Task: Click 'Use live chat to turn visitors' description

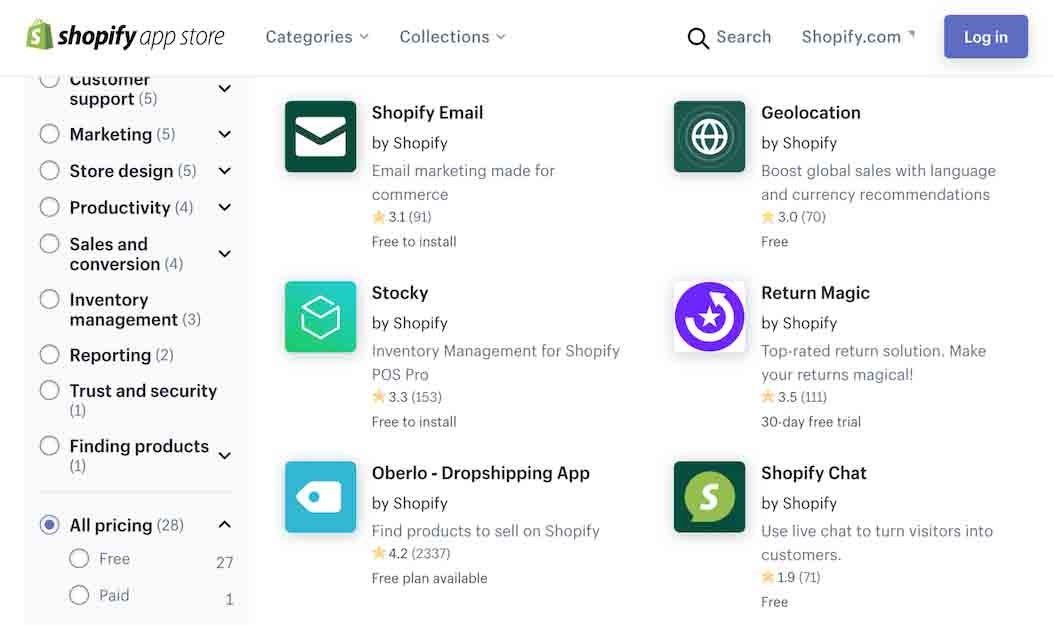Action: pyautogui.click(x=877, y=543)
